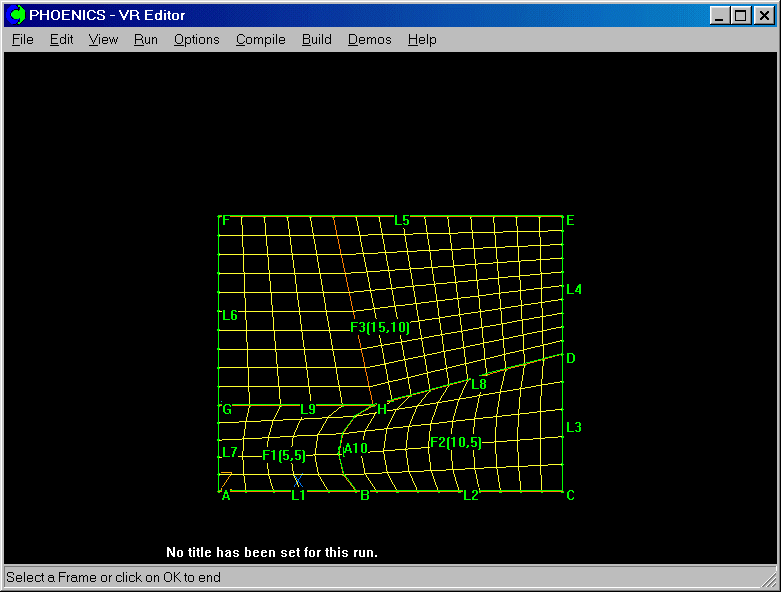
Task: Open the Compile menu
Action: pyautogui.click(x=260, y=40)
